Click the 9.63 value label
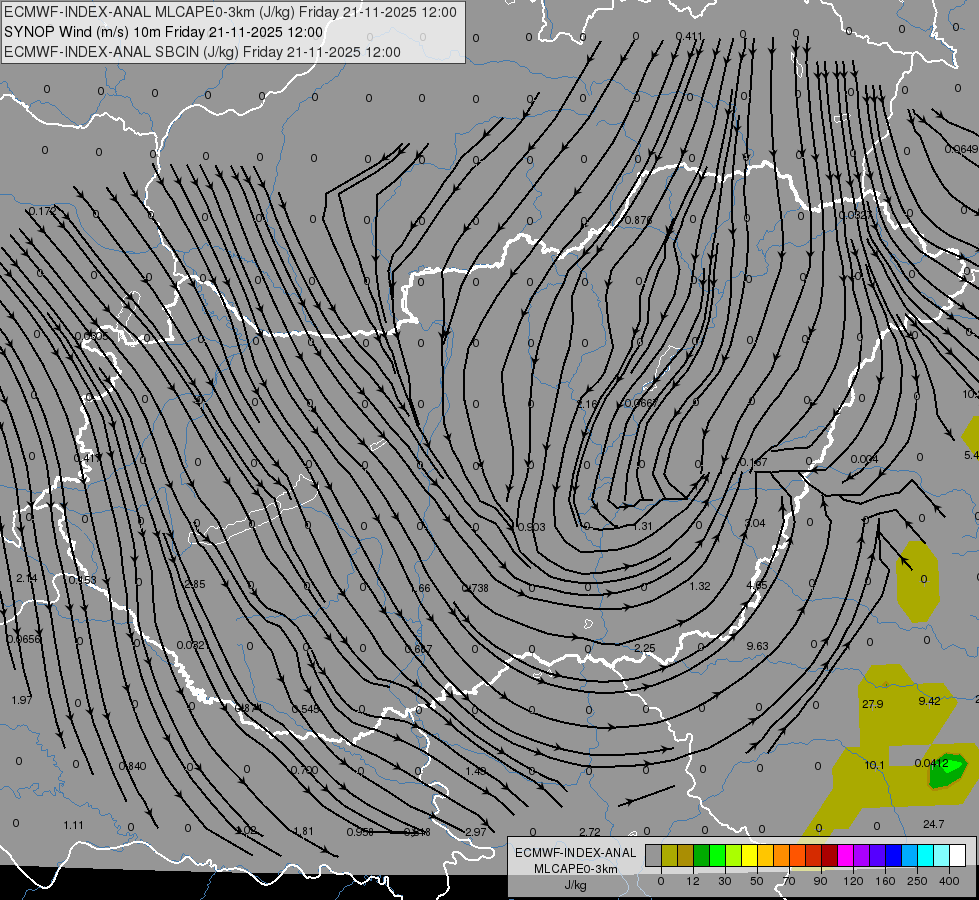This screenshot has width=979, height=900. point(757,646)
